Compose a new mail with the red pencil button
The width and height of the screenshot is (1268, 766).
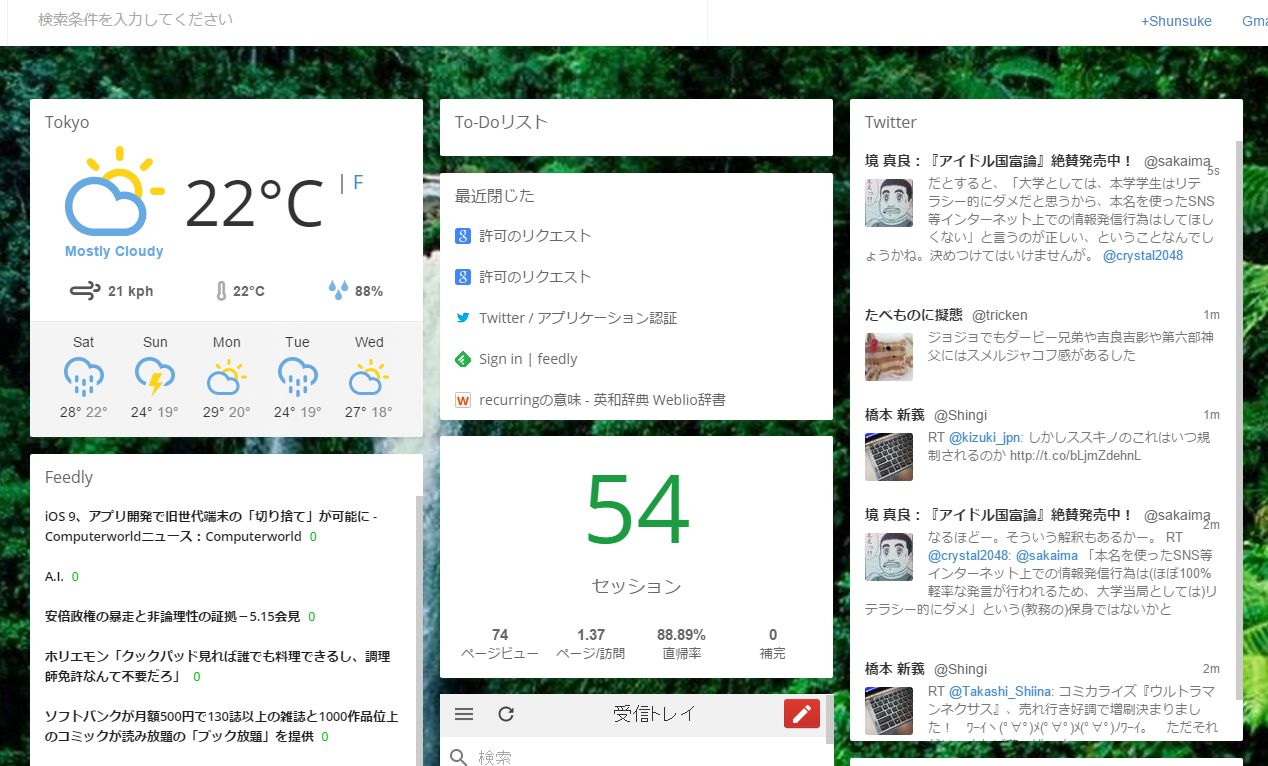[802, 713]
